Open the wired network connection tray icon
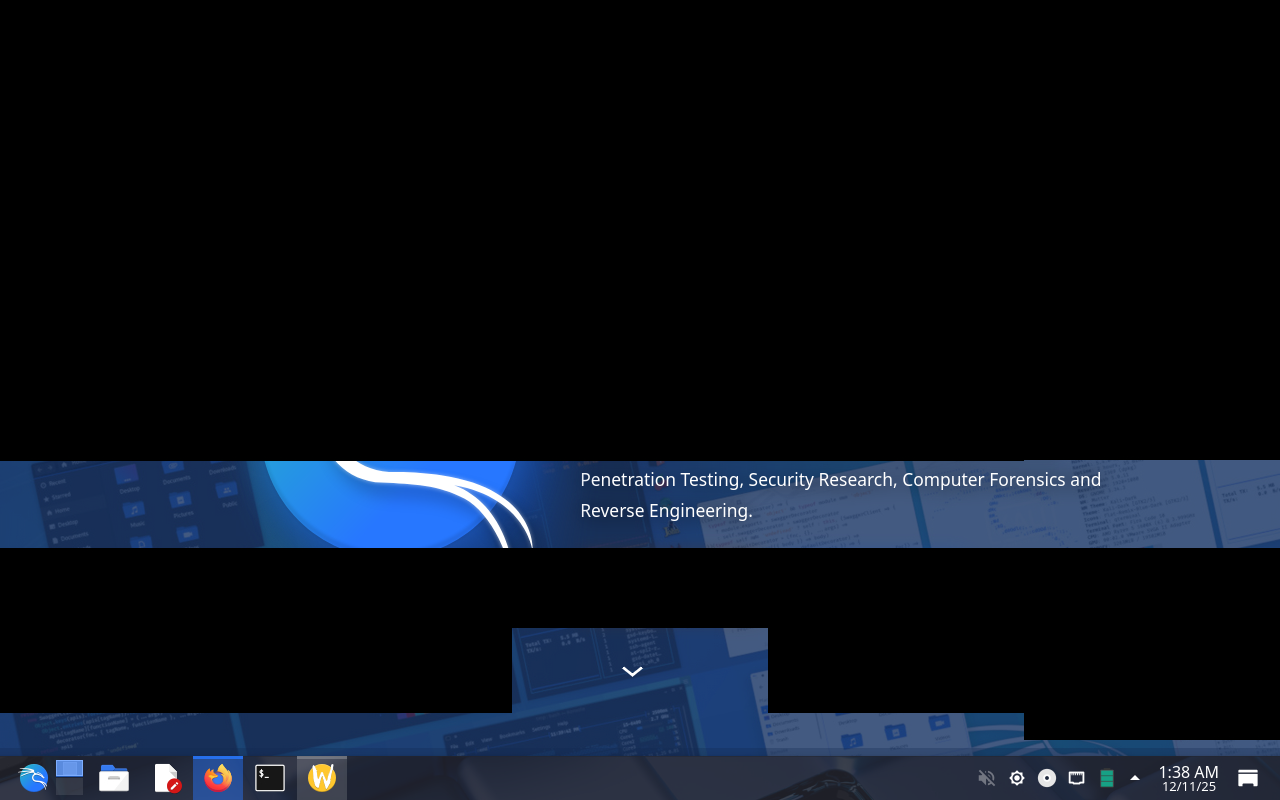Screen dimensions: 1280x800 click(1076, 778)
